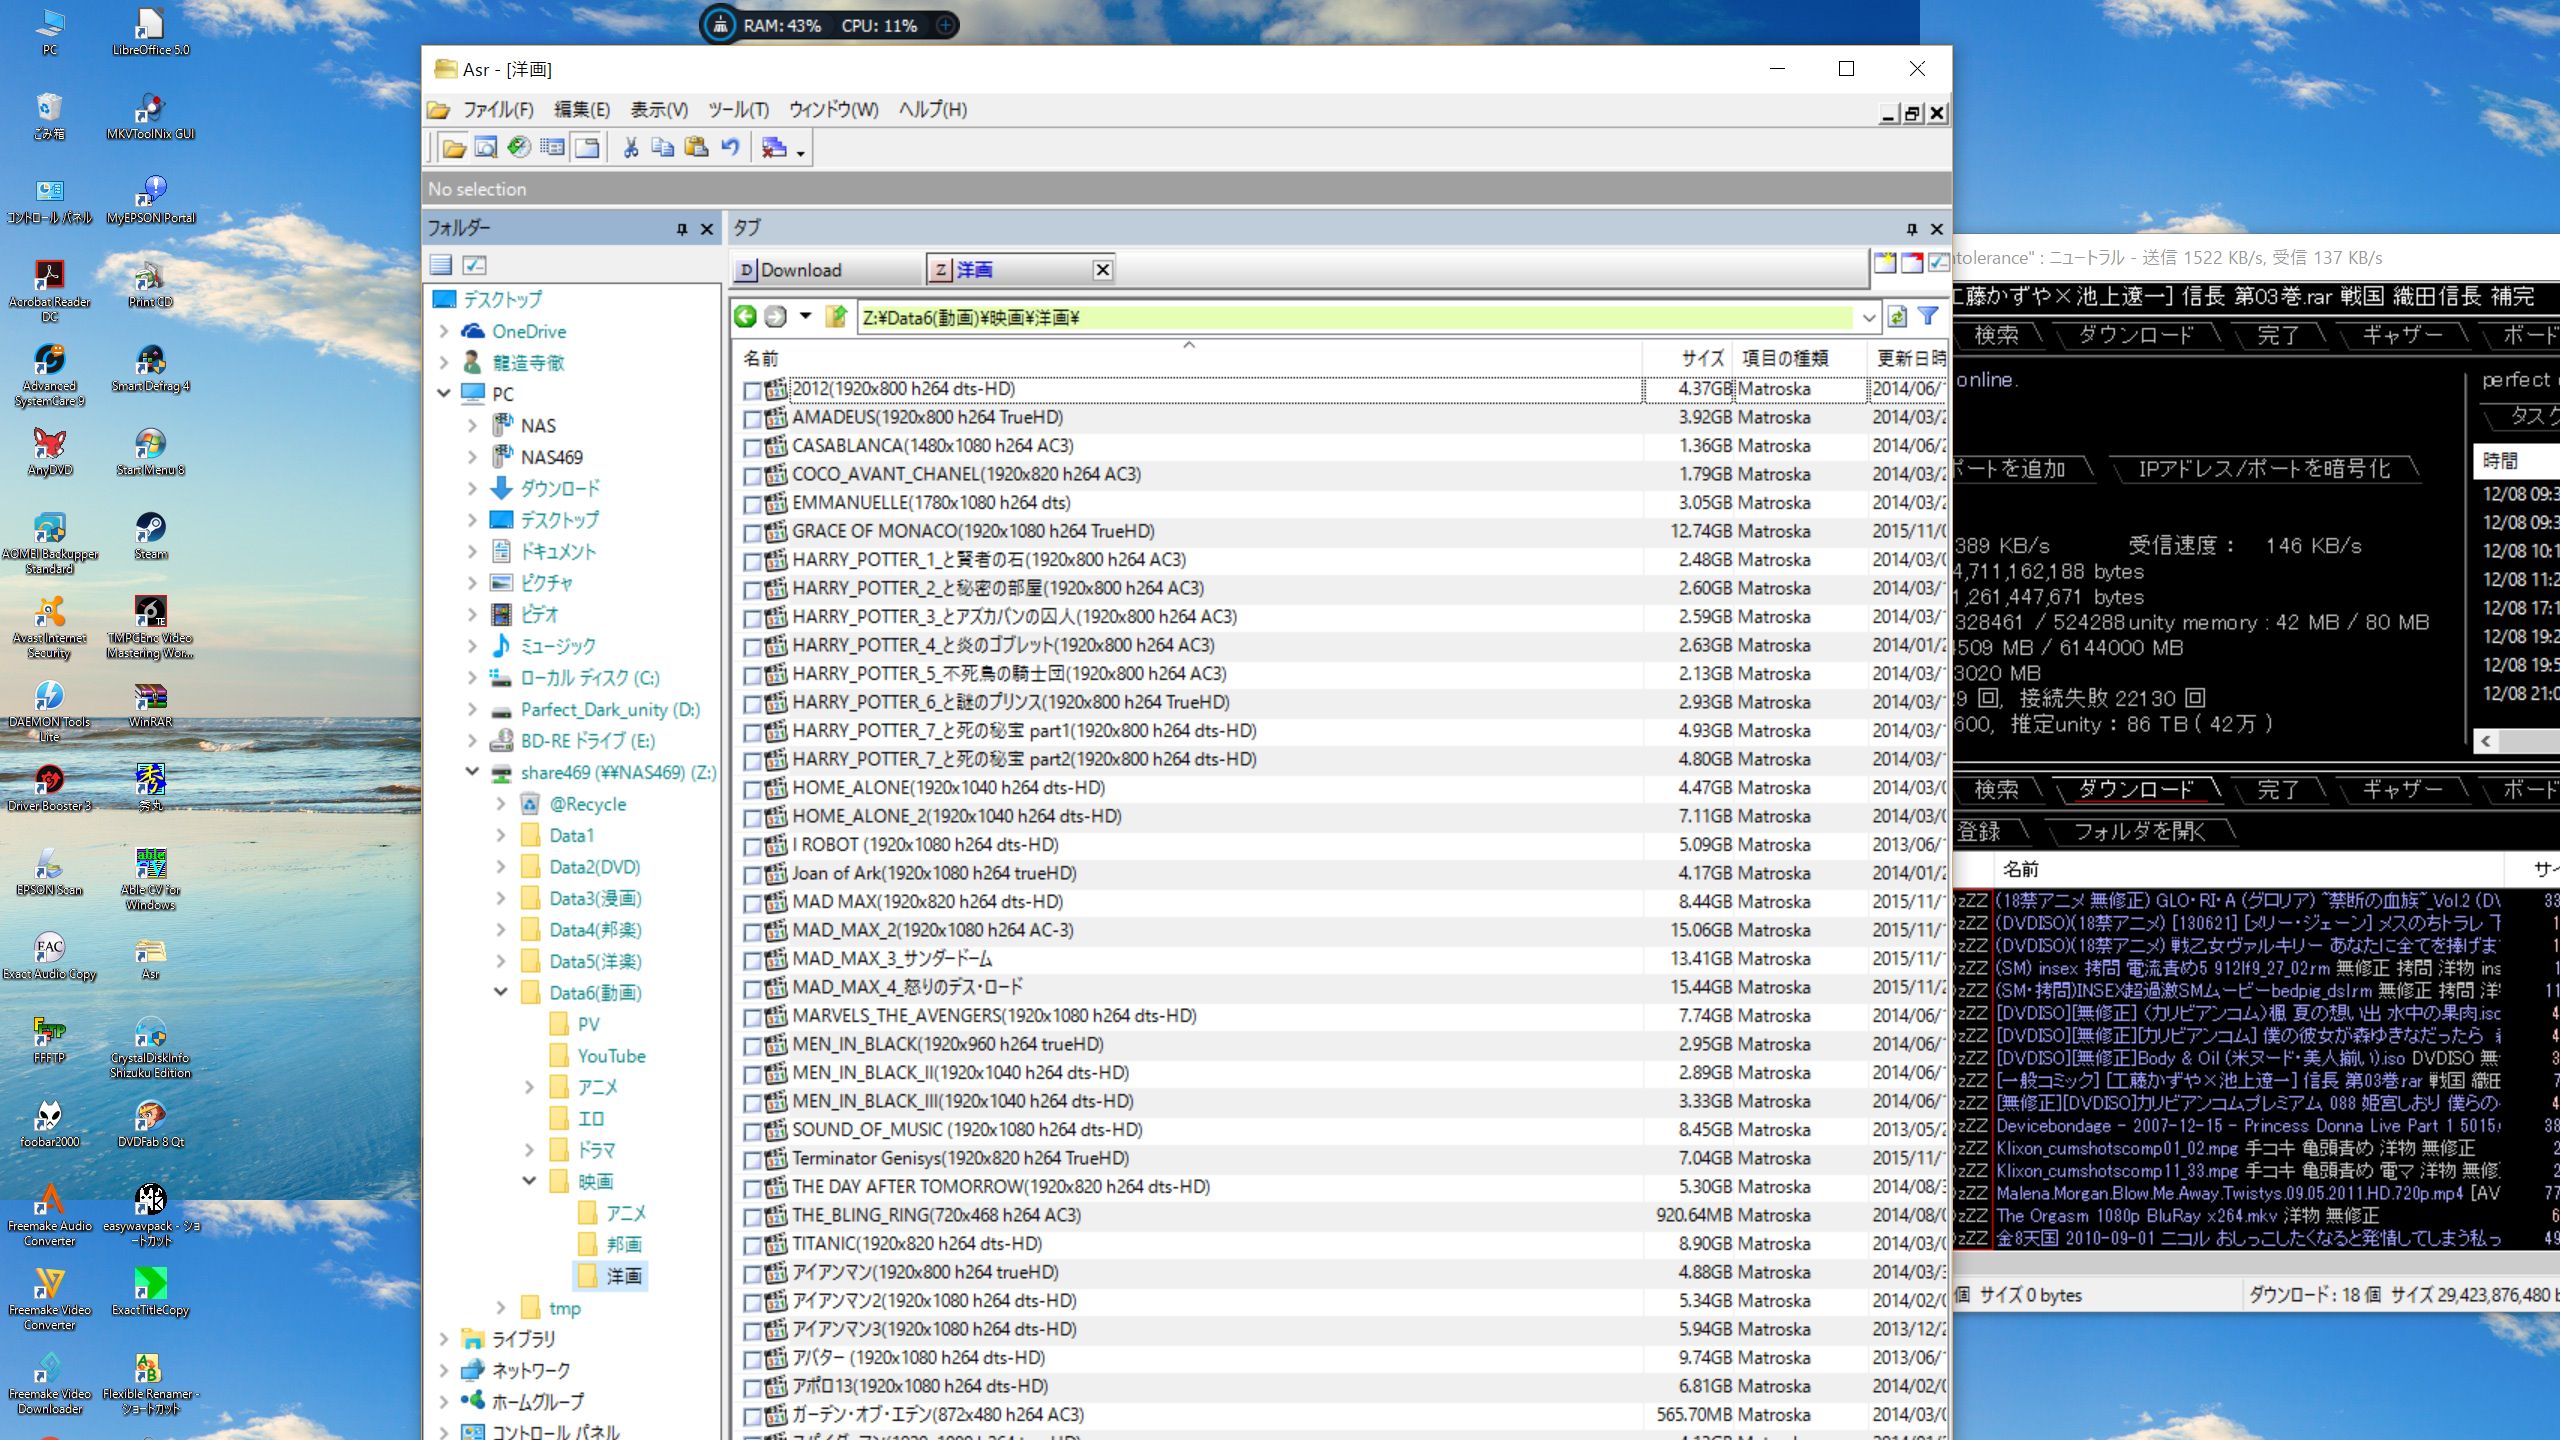
Task: Click the tab checkmark icon beside tab bar
Action: [x=1938, y=263]
